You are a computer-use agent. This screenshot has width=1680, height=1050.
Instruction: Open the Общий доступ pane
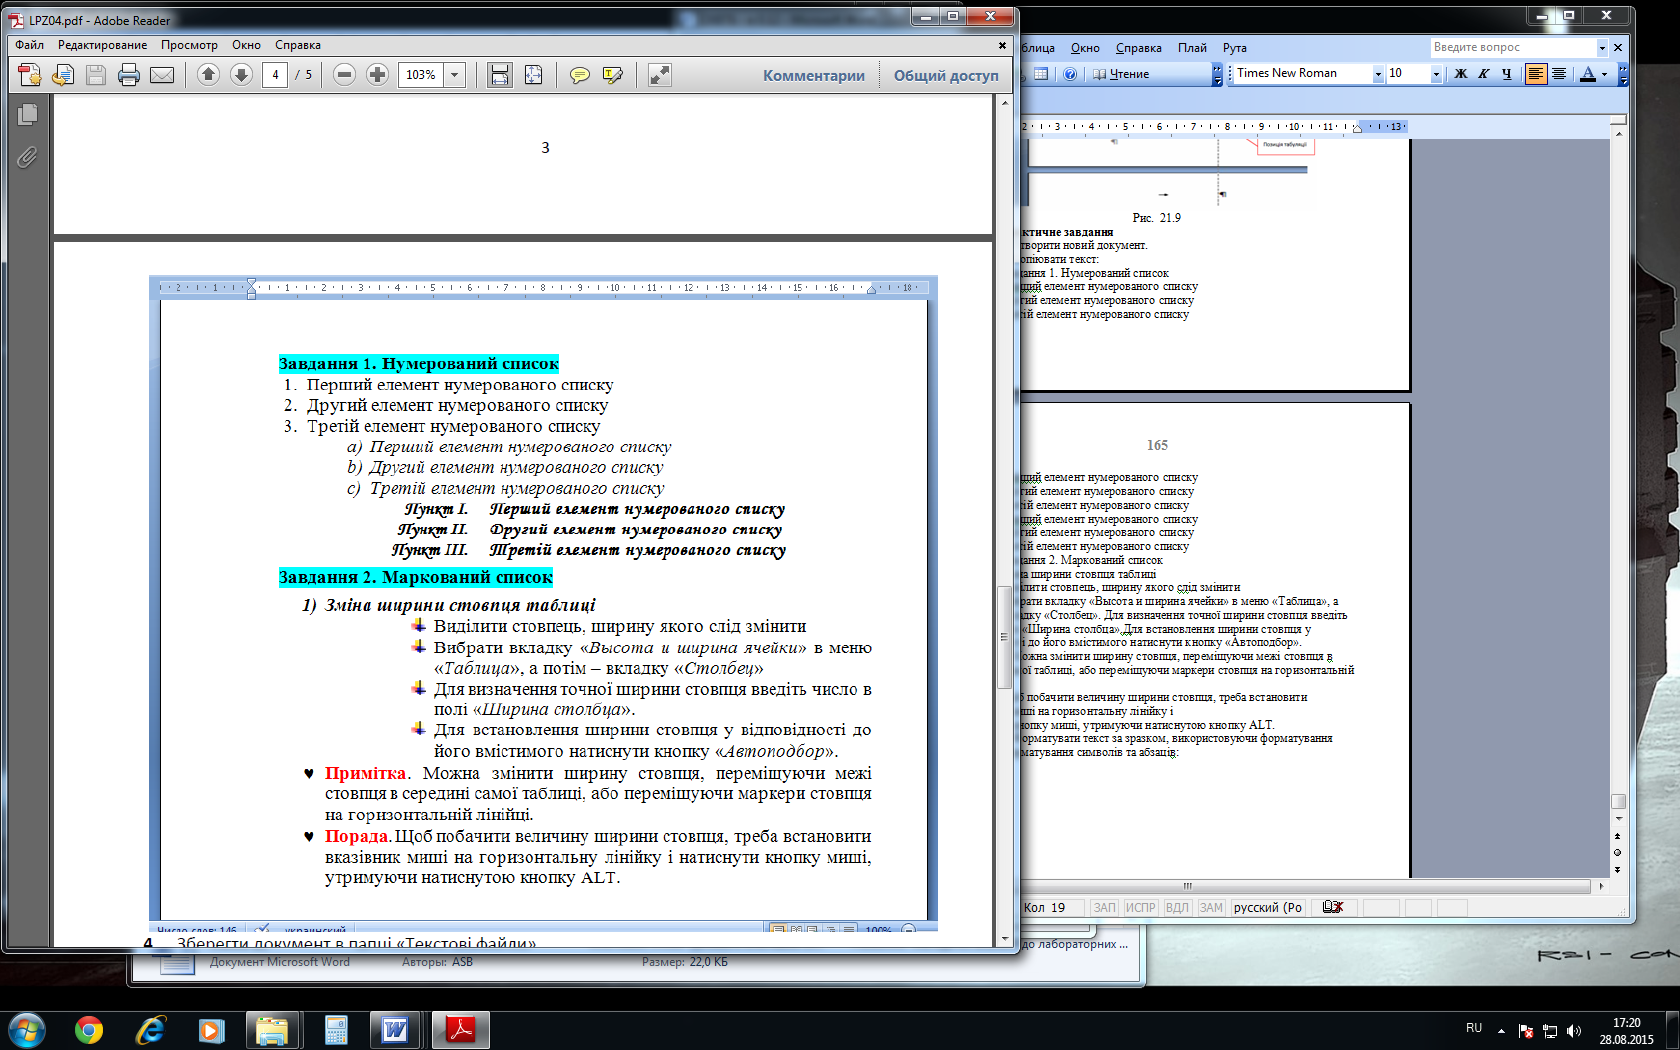(946, 75)
